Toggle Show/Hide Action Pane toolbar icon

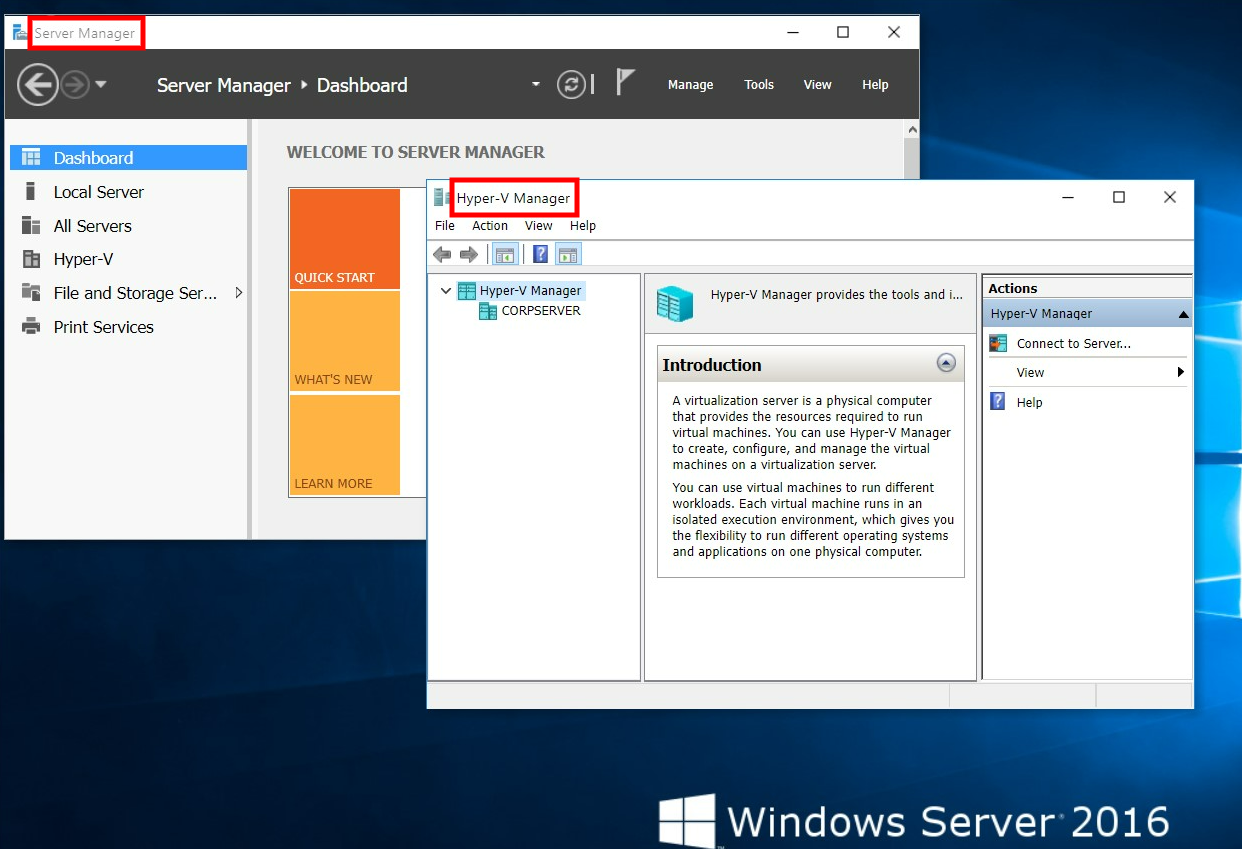pyautogui.click(x=569, y=255)
